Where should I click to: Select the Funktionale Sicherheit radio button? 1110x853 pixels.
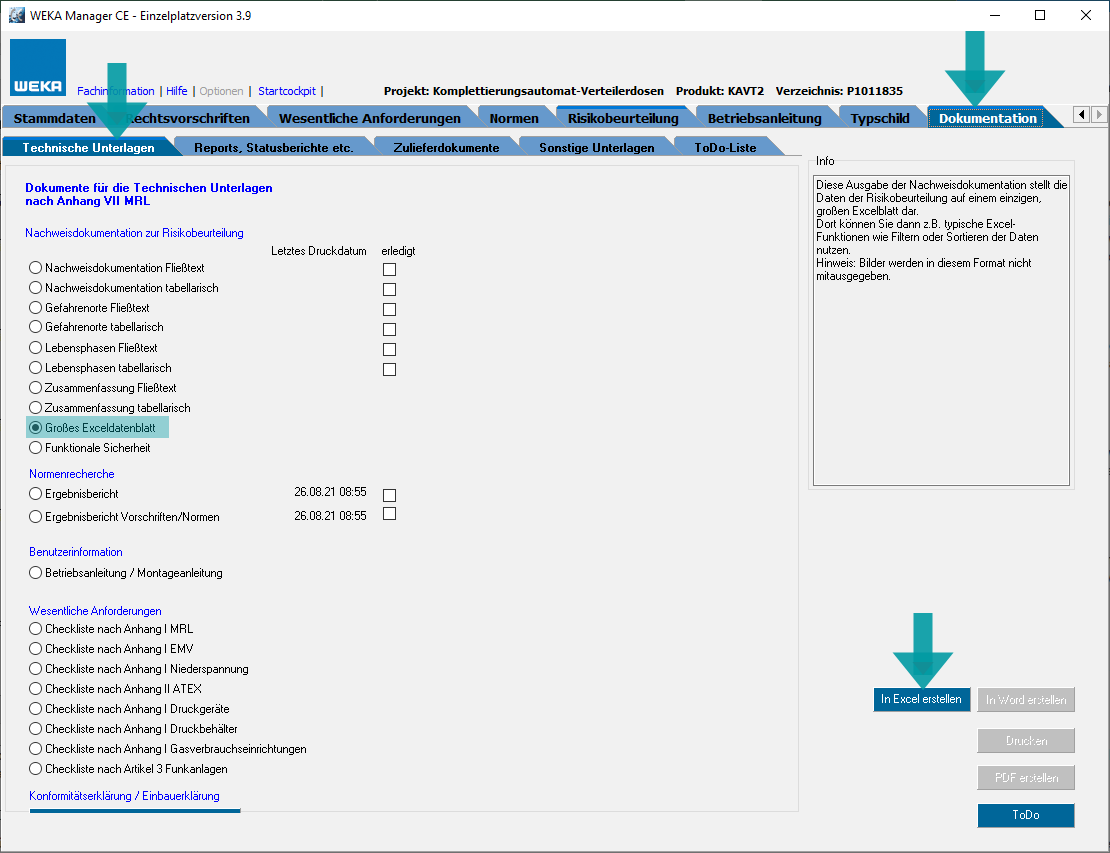click(36, 448)
